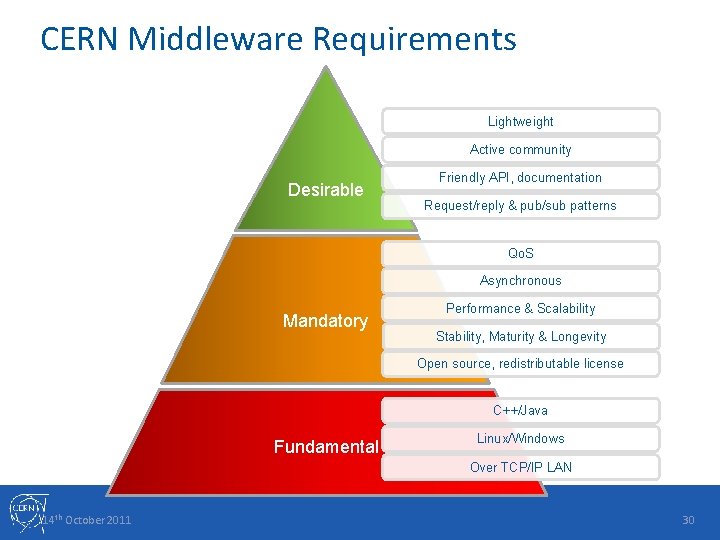Click the CERN logo in the footer
The height and width of the screenshot is (540, 720).
click(x=28, y=513)
